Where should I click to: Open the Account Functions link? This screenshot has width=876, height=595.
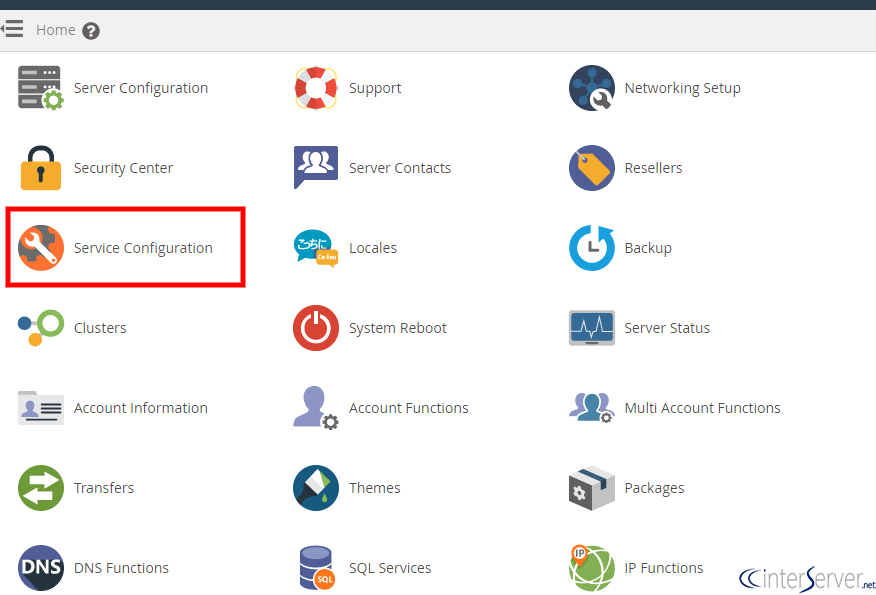408,408
